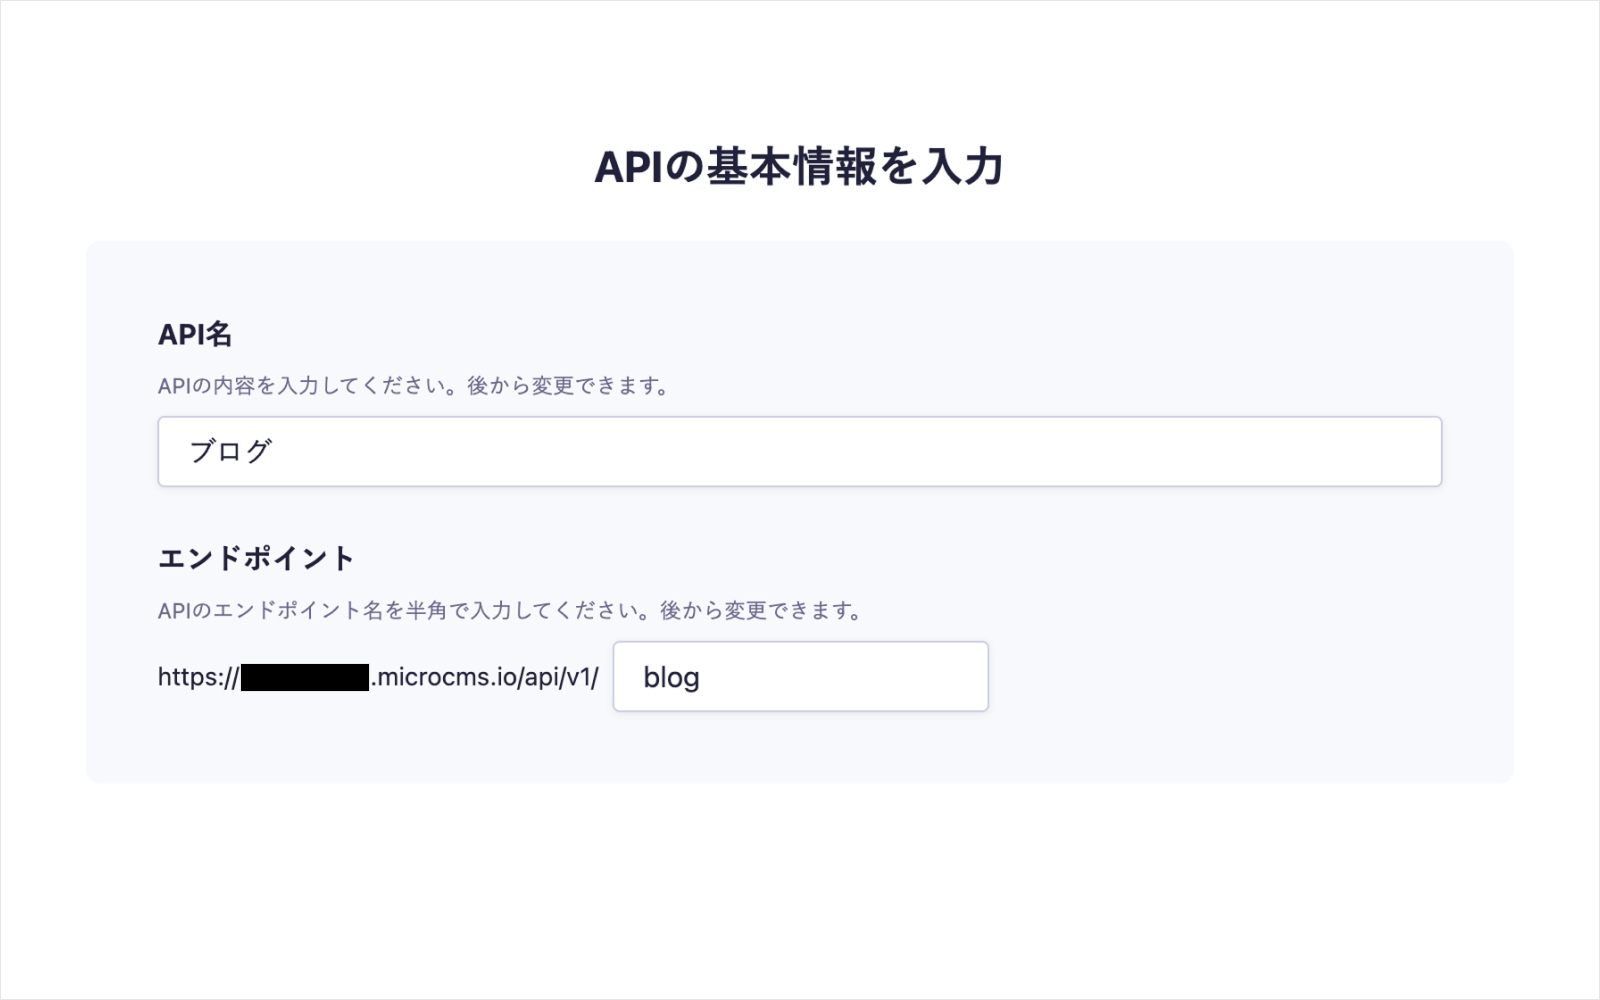Click the API名 input field containing ブログ

click(799, 452)
